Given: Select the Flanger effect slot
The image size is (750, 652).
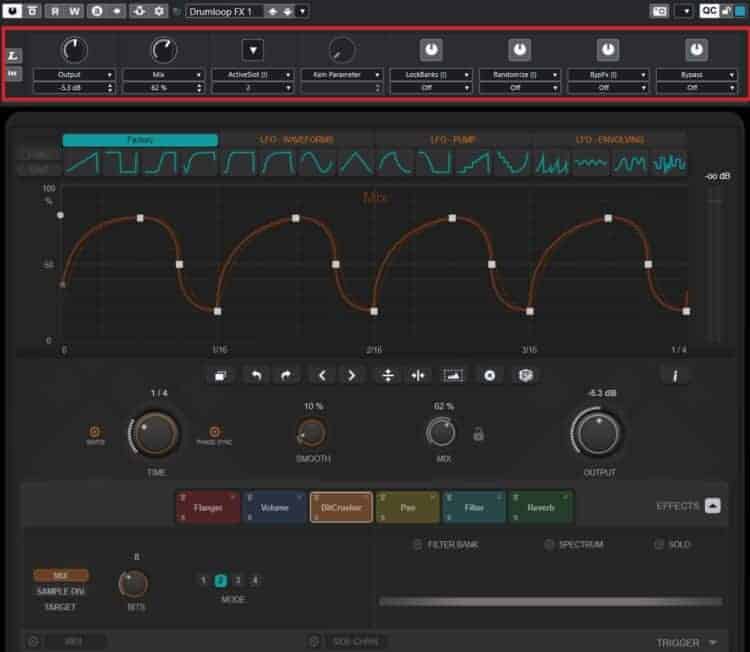Looking at the screenshot, I should 208,508.
